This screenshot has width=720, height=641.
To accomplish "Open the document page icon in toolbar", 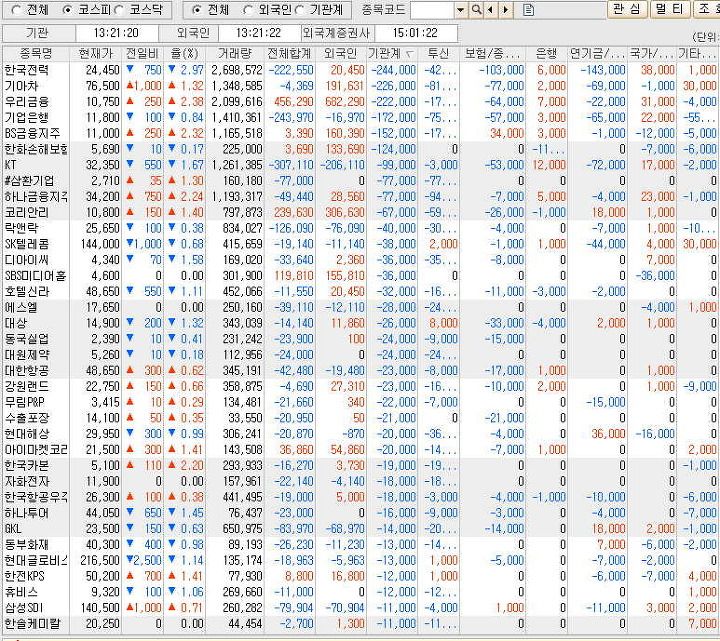I will click(529, 10).
